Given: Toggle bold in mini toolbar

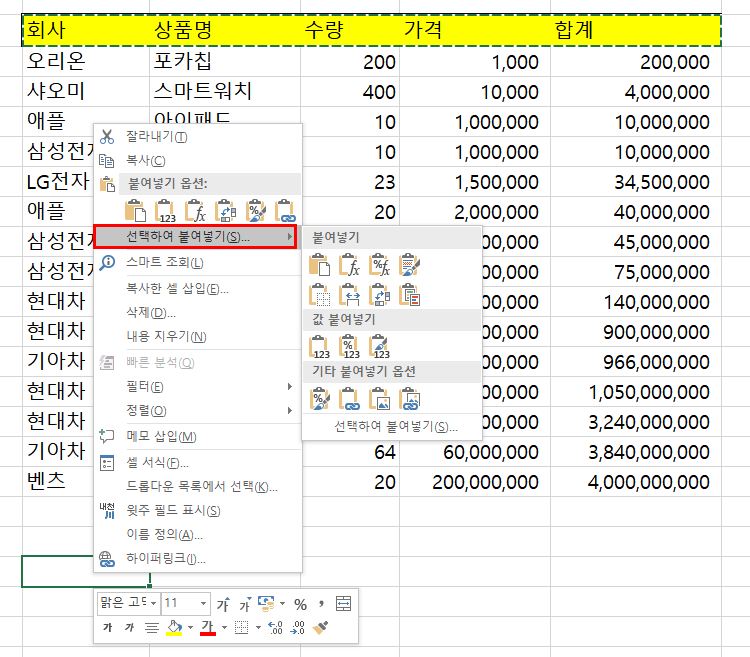Looking at the screenshot, I should coord(108,627).
